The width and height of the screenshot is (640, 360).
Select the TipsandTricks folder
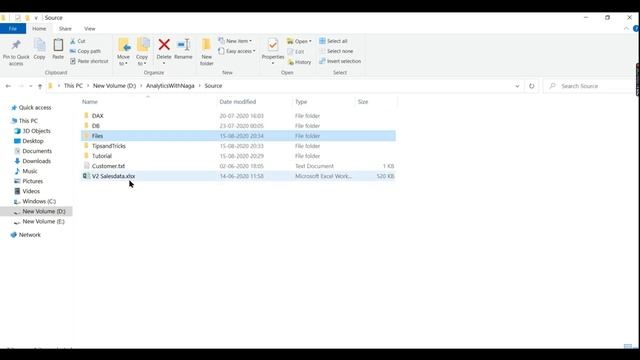tap(238, 146)
